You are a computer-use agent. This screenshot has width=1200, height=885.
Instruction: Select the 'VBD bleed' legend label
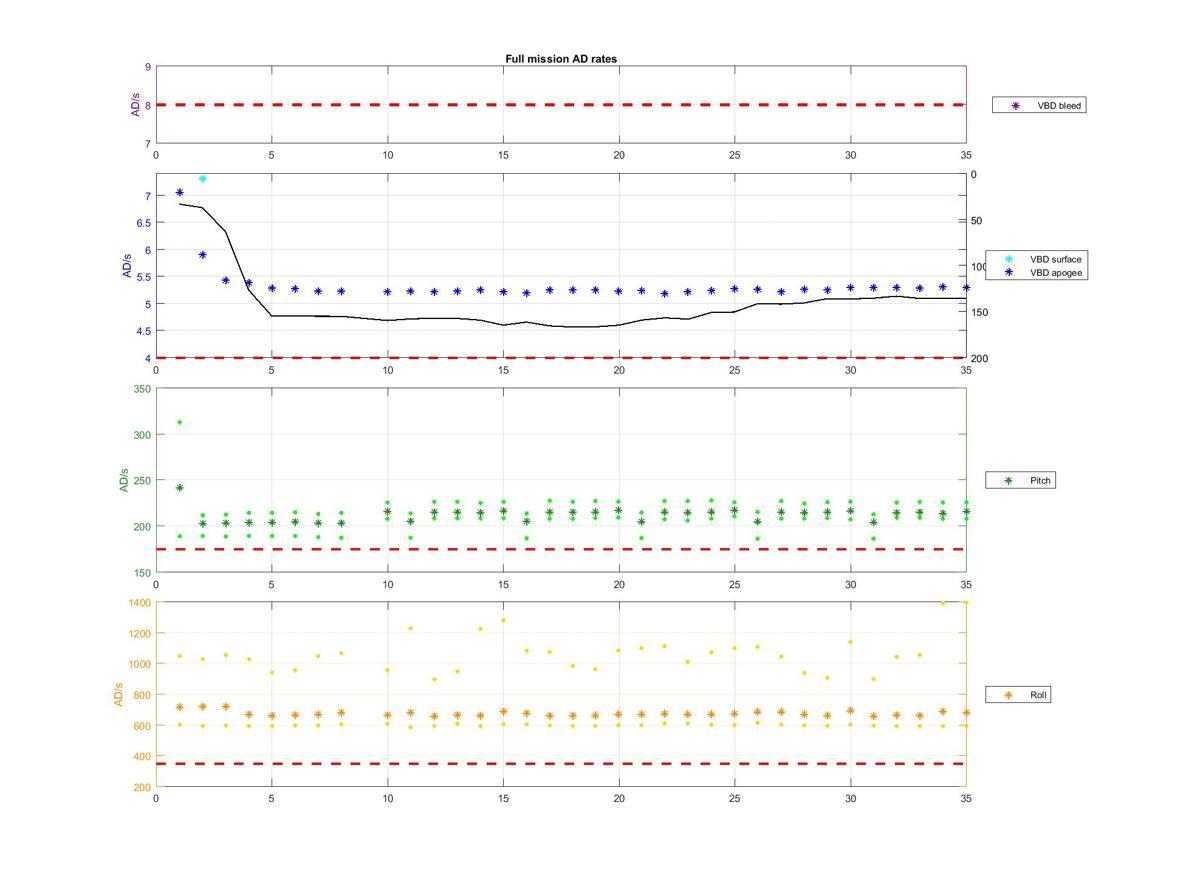click(1059, 105)
